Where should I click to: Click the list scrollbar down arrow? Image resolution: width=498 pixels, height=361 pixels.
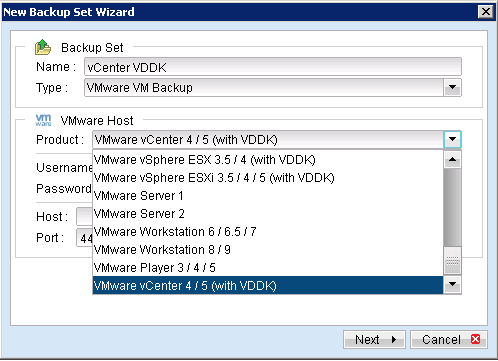[x=452, y=284]
